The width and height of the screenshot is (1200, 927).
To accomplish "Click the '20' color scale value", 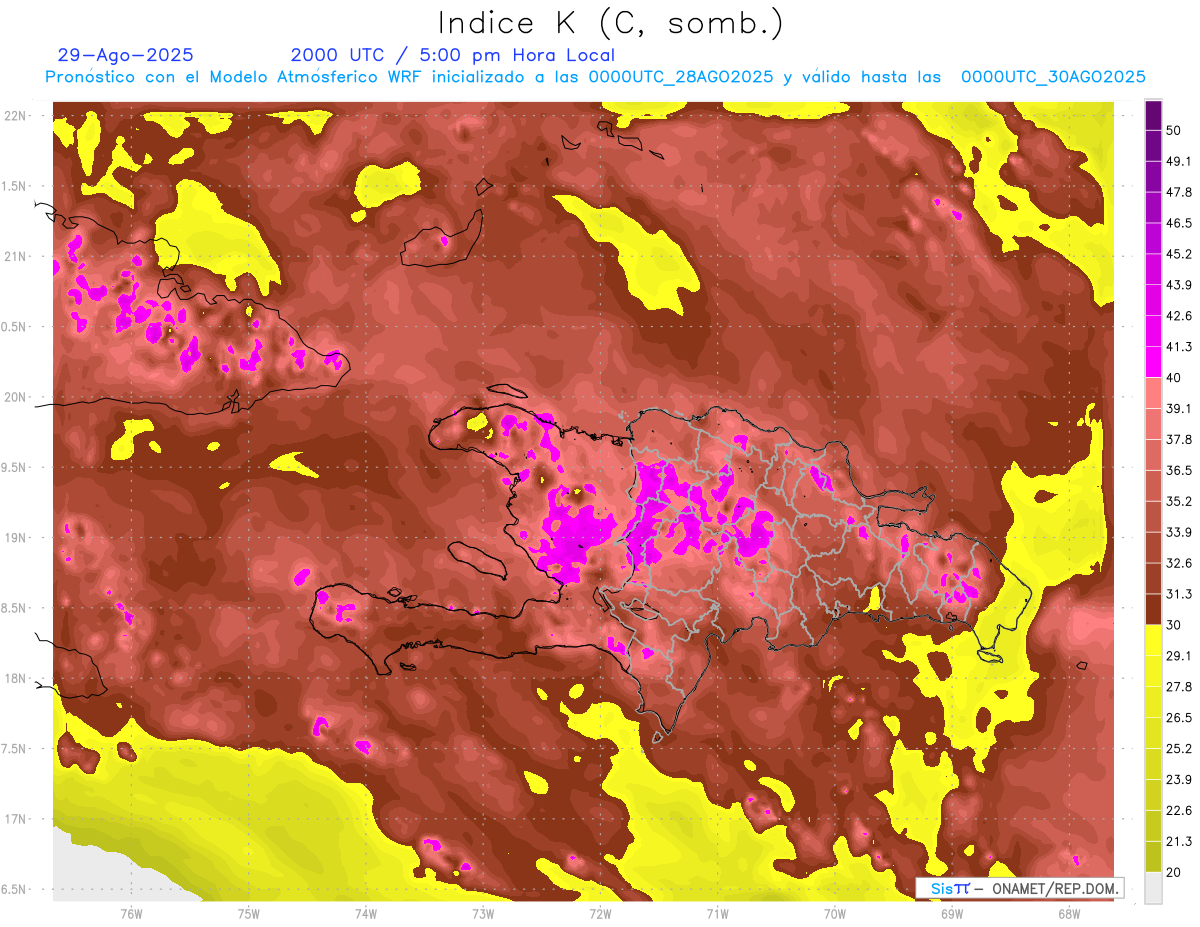I will (x=1175, y=873).
